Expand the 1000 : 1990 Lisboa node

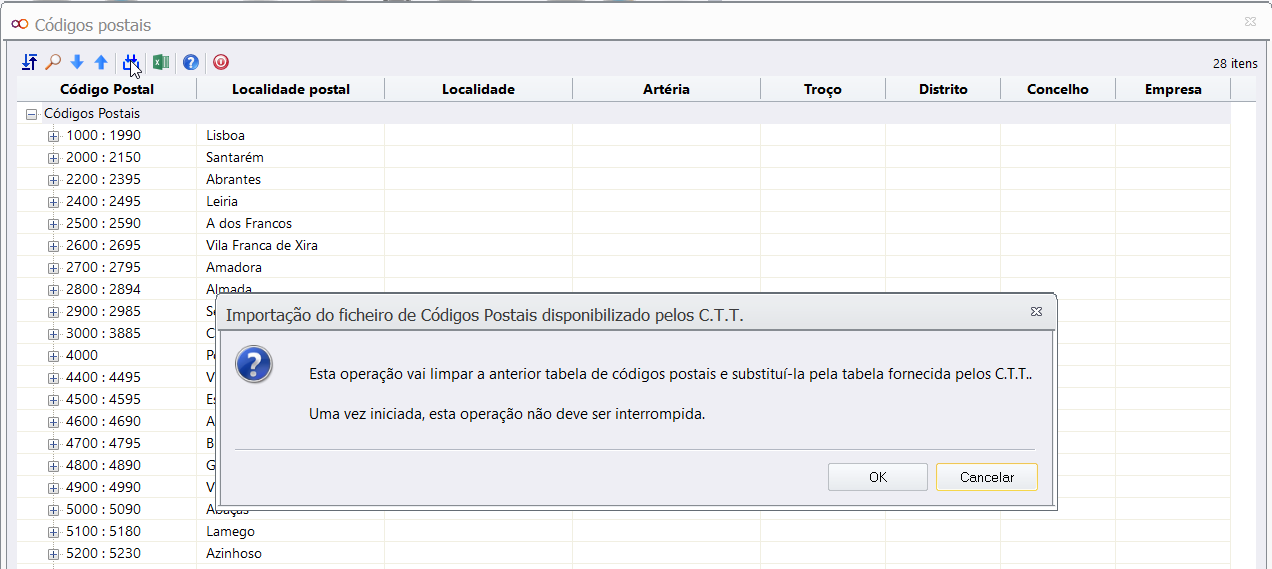tap(53, 136)
